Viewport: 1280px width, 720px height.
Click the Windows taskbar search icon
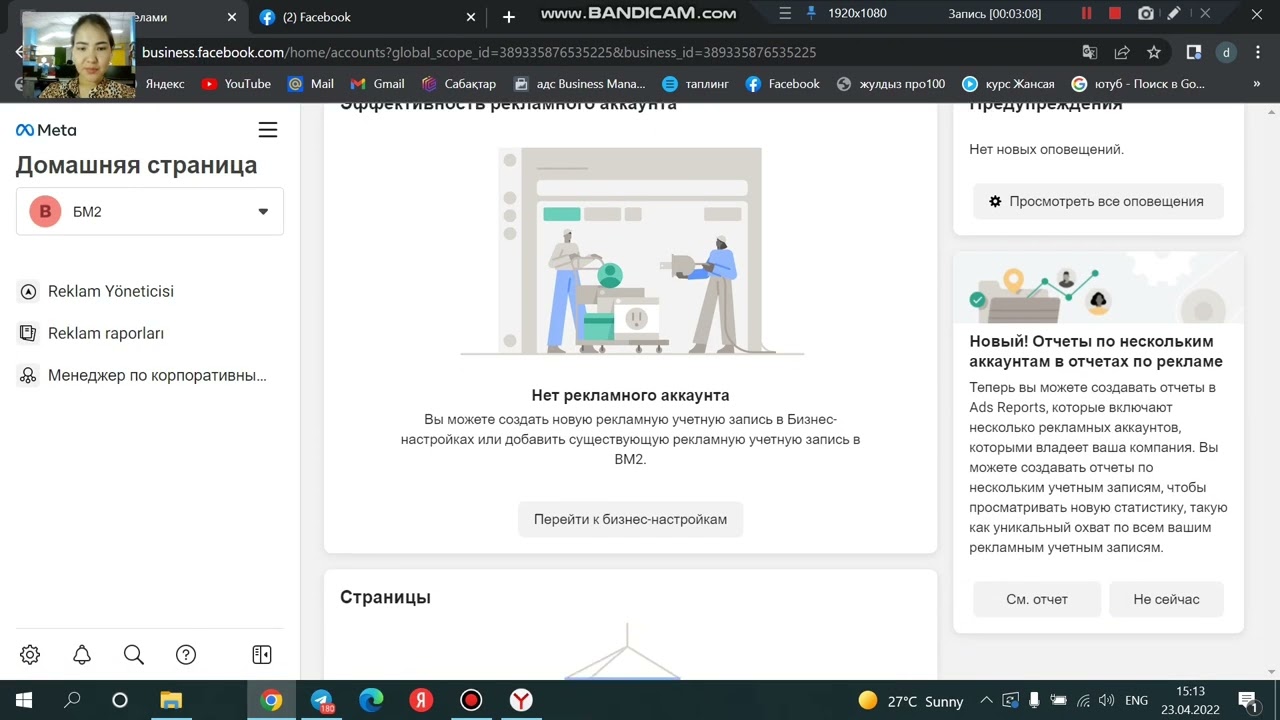(72, 700)
